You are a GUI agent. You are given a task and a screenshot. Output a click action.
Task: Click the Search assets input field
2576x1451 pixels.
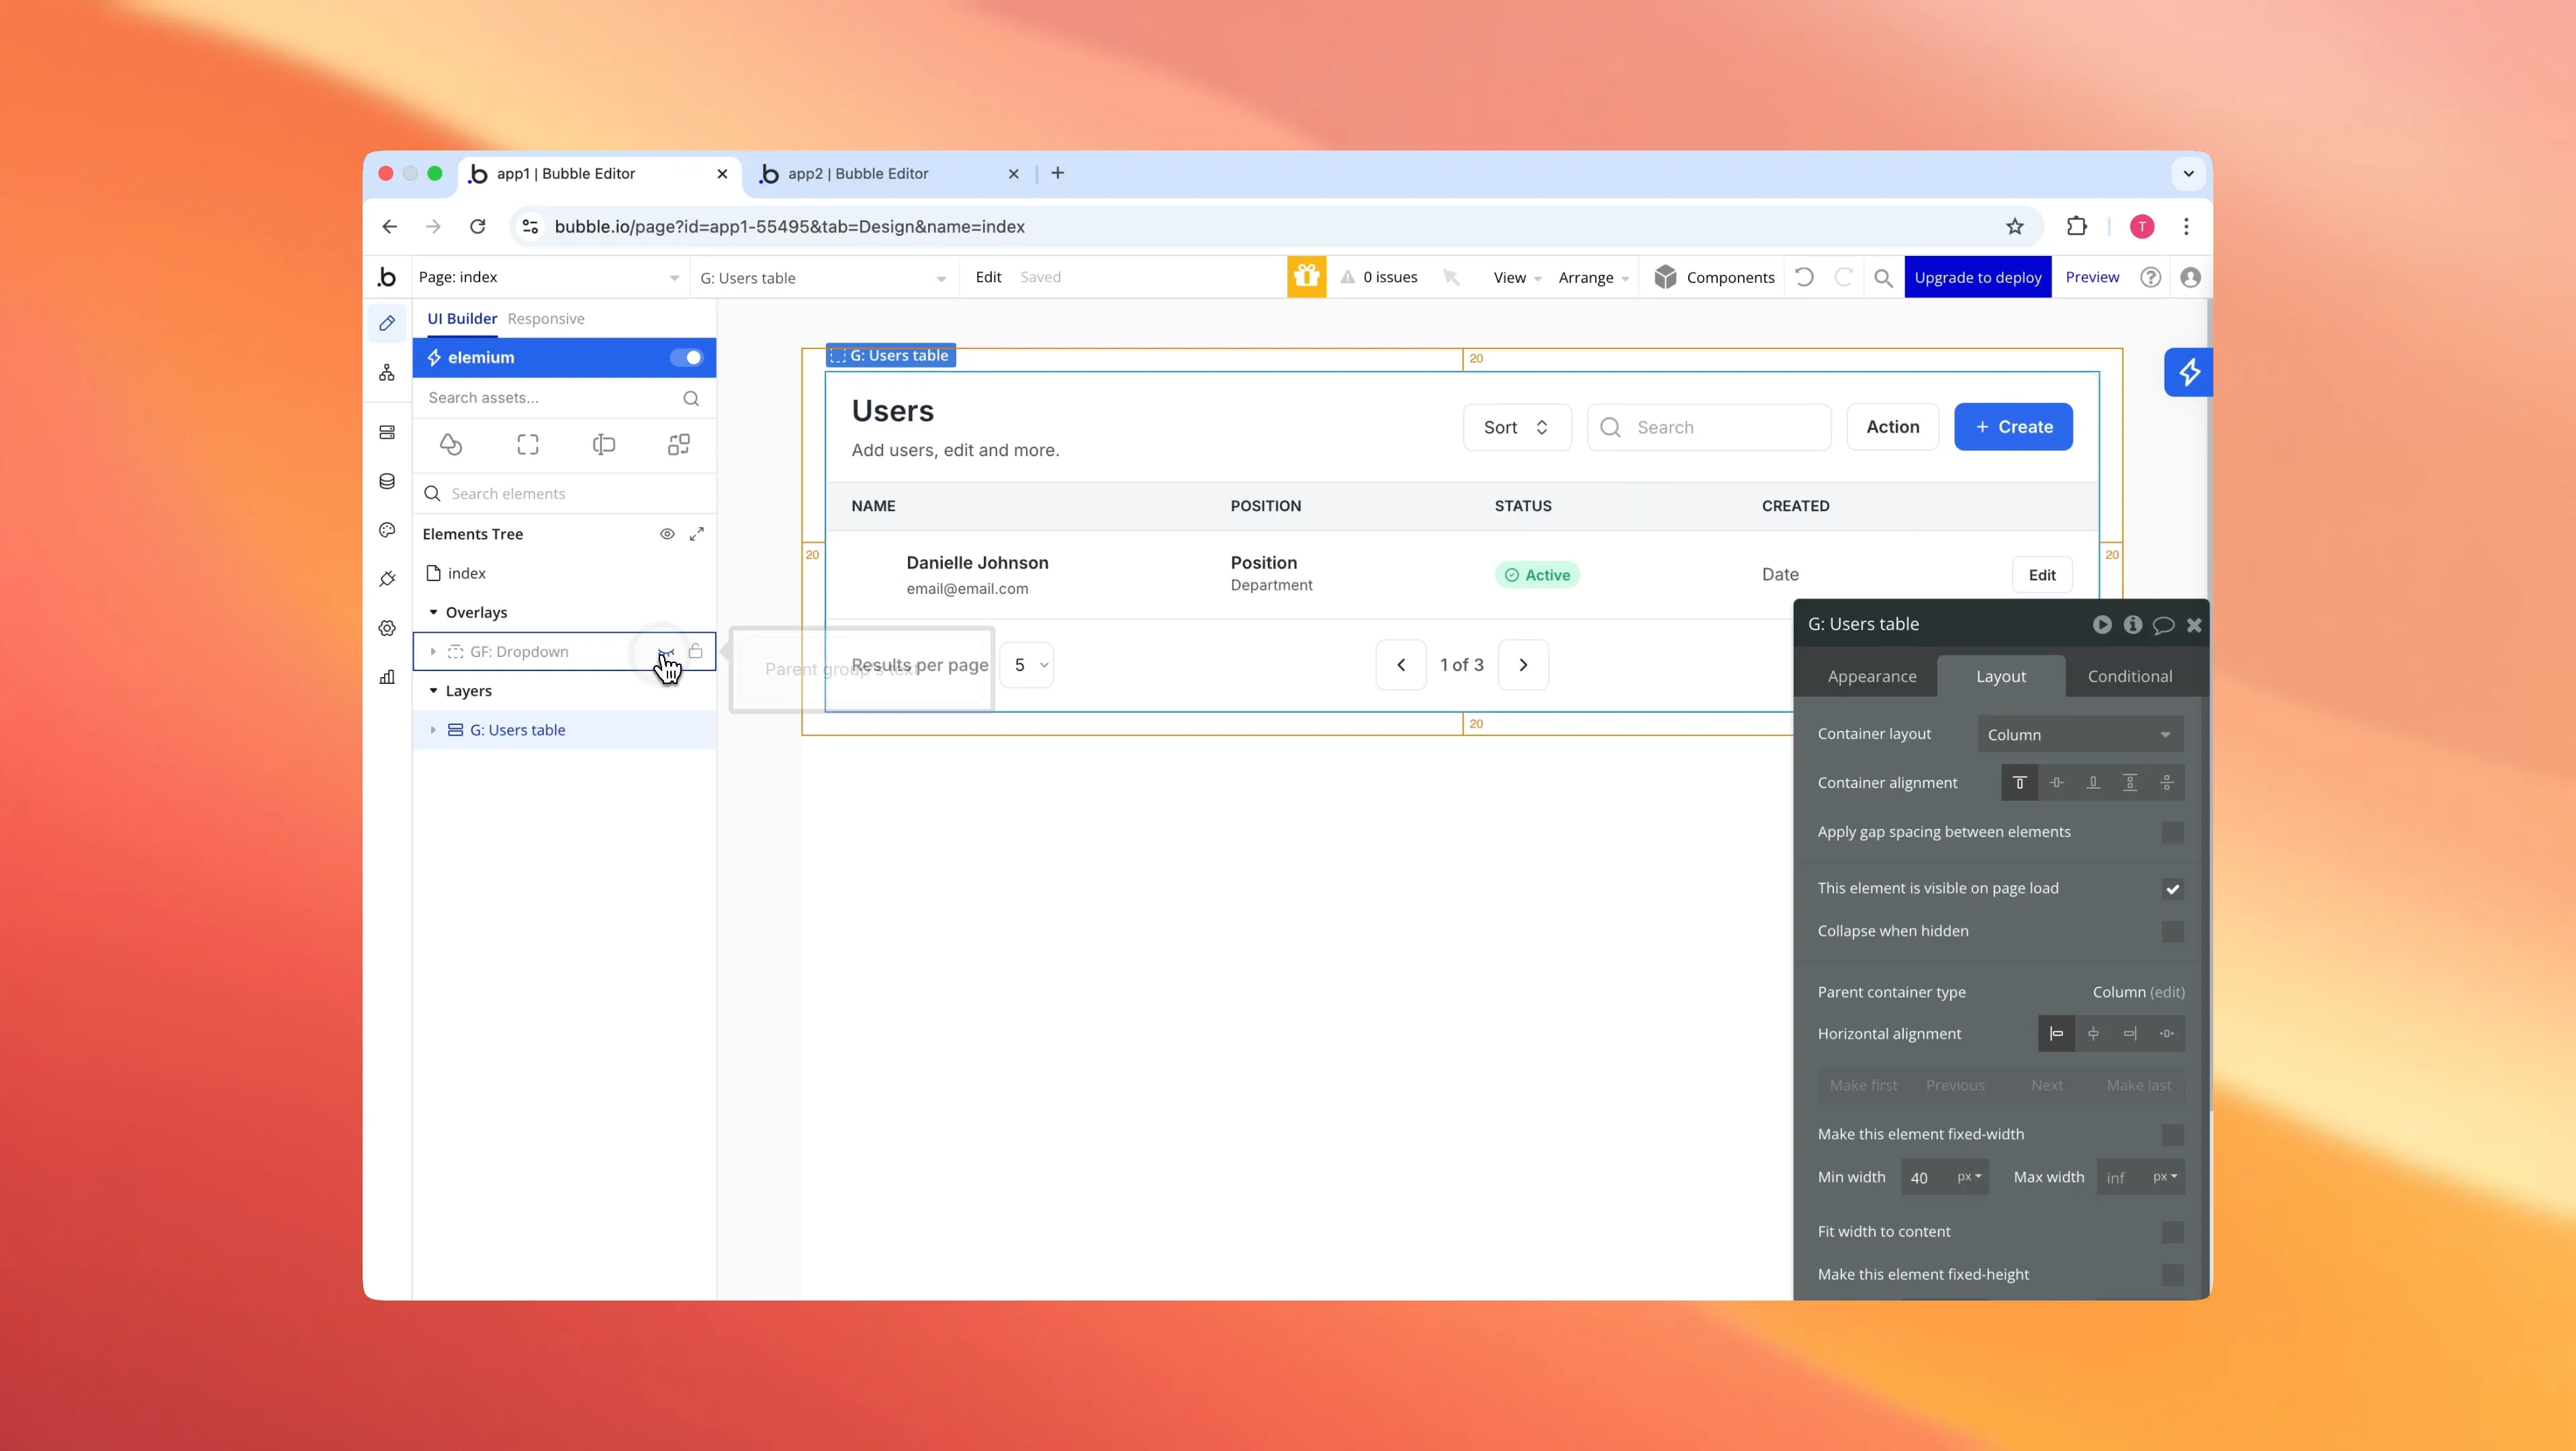tap(564, 398)
